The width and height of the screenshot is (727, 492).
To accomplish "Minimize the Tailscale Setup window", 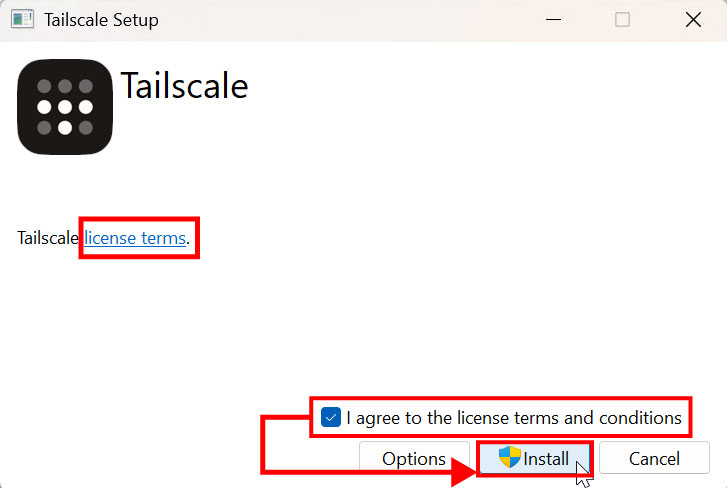I will 554,19.
